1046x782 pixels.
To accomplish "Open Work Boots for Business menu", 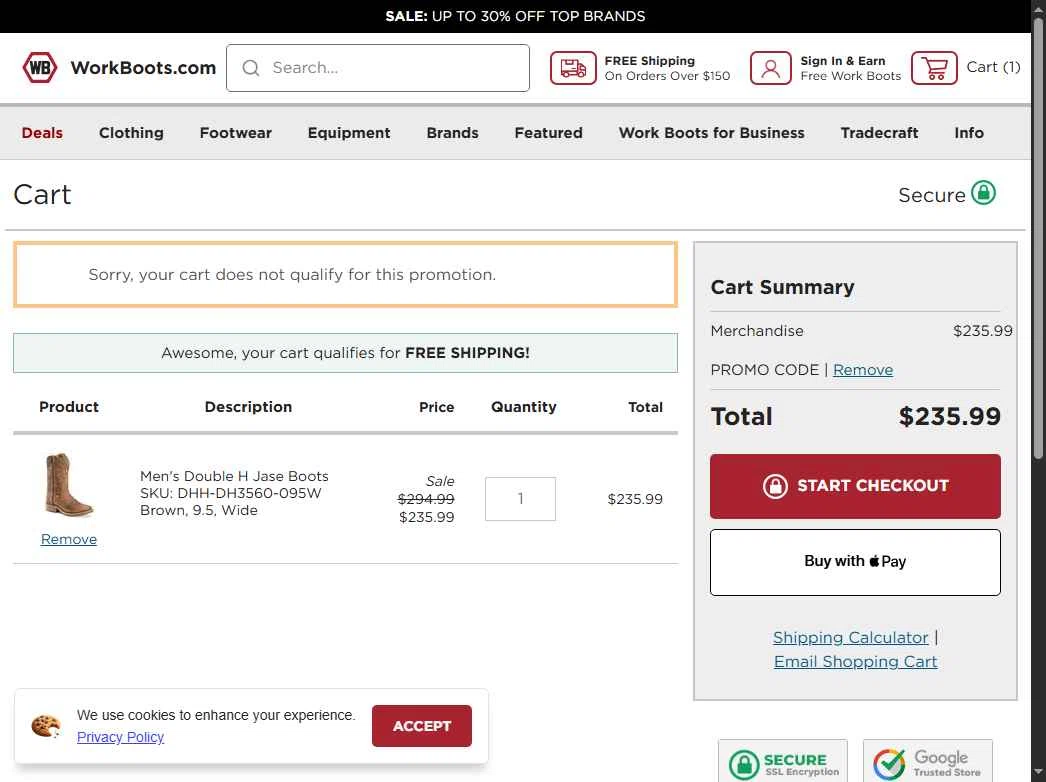I will pos(711,133).
